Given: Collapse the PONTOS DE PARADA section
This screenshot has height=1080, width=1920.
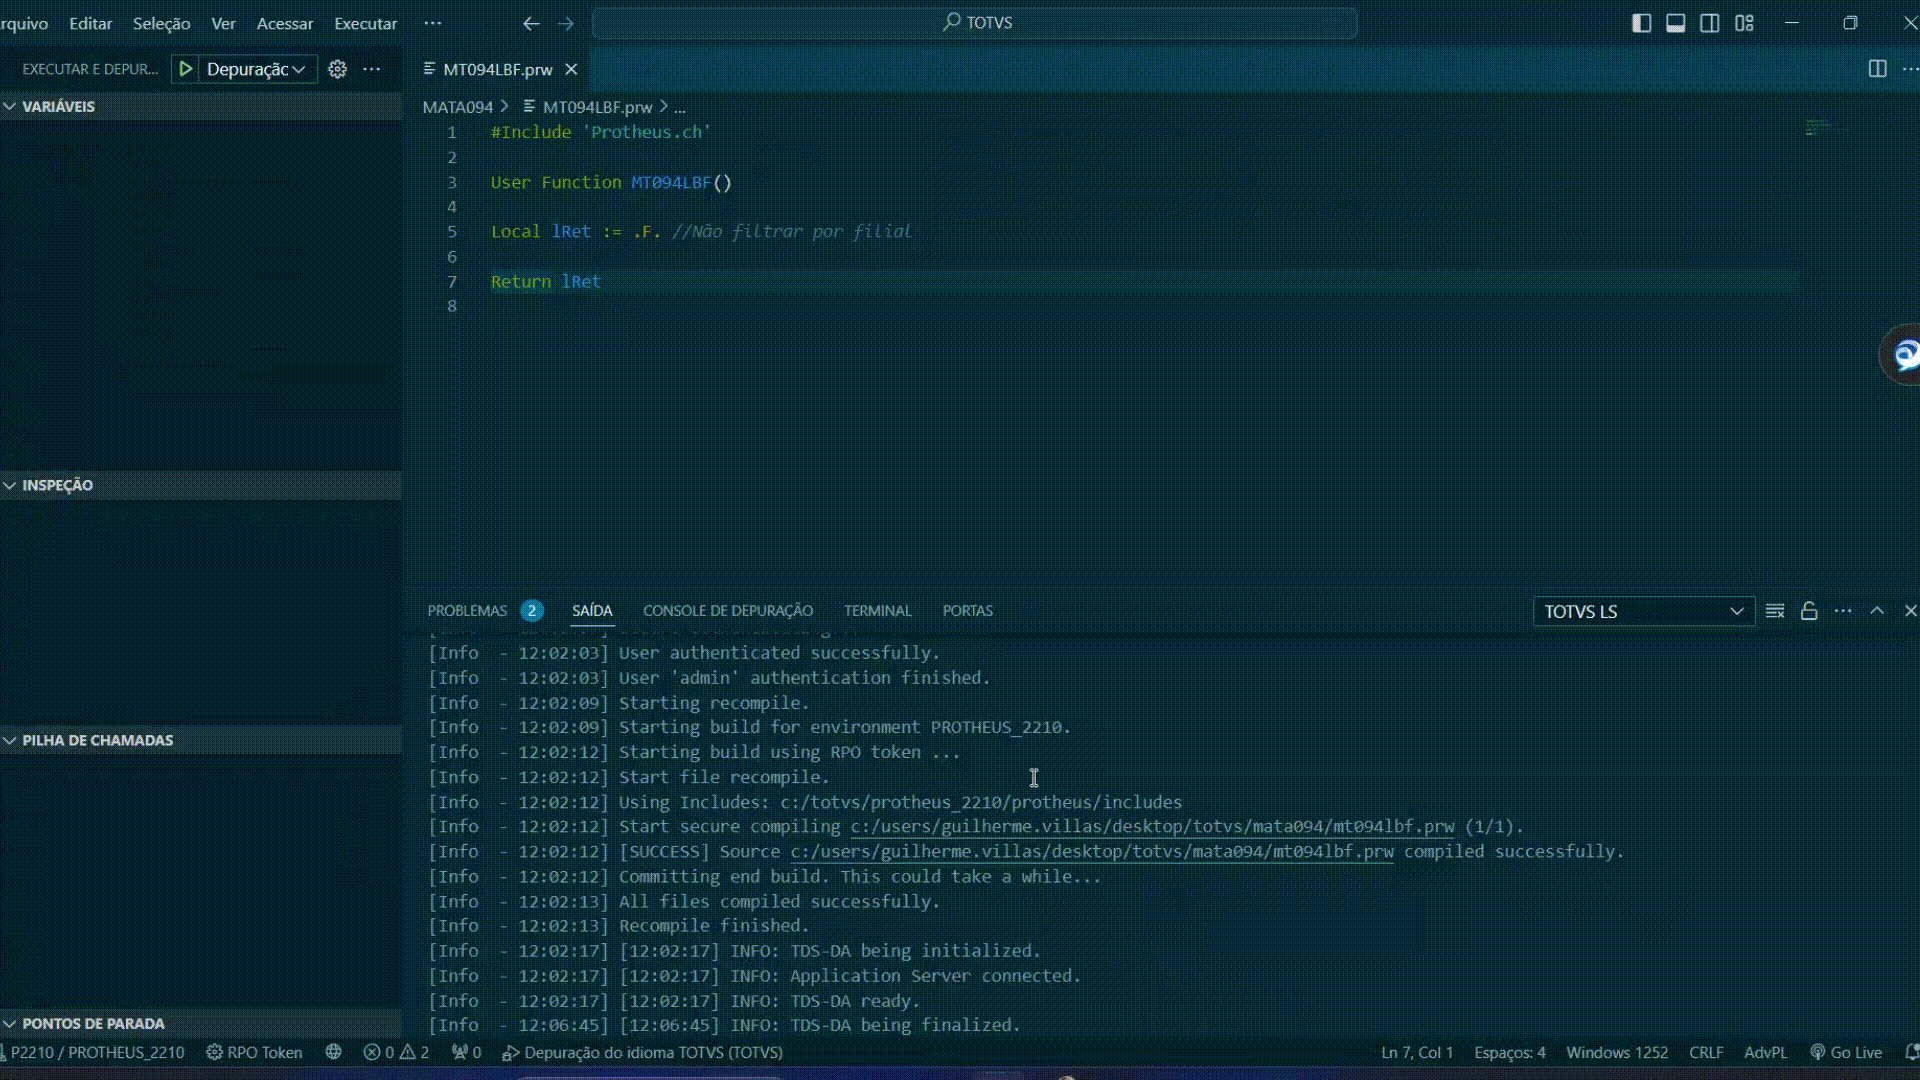Looking at the screenshot, I should click(x=200, y=1024).
